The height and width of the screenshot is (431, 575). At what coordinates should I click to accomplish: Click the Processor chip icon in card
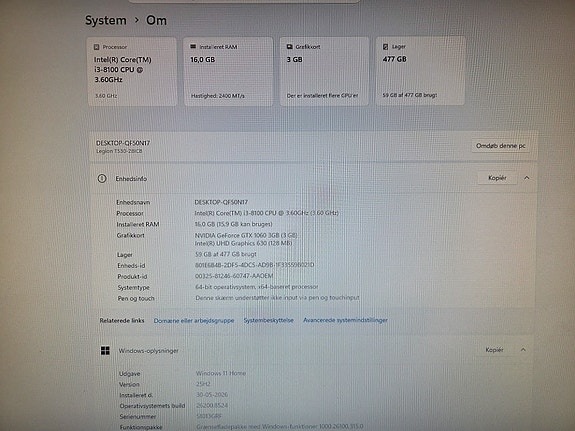tap(96, 47)
